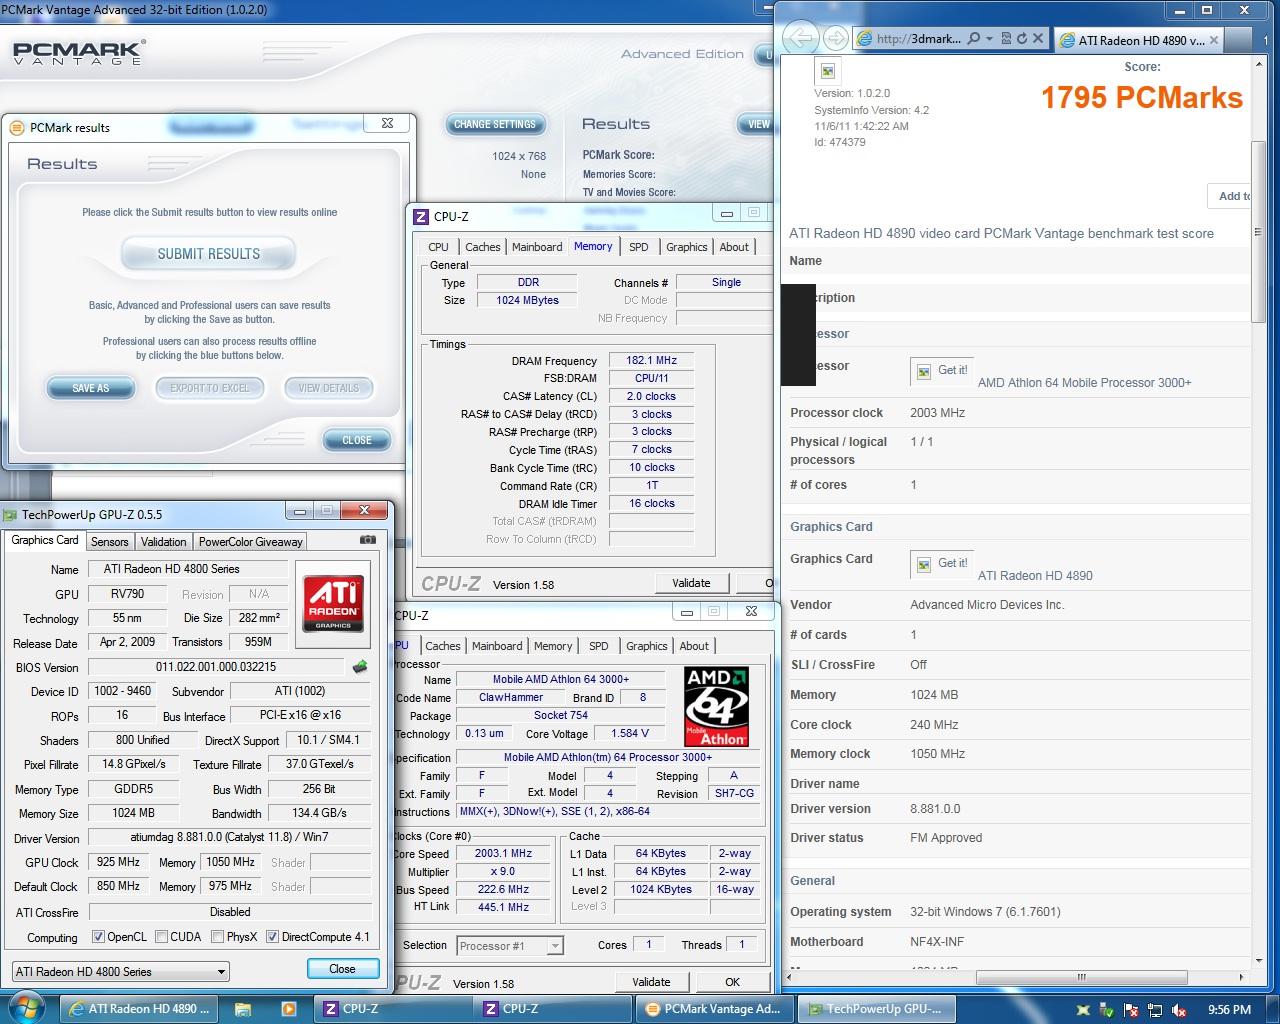
Task: Switch to the PCMark Vantage taskbar button
Action: 714,1009
